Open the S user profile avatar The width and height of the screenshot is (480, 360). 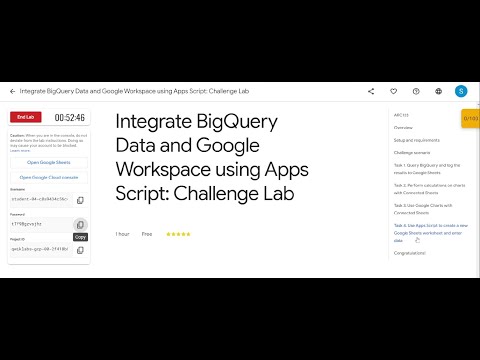point(461,91)
